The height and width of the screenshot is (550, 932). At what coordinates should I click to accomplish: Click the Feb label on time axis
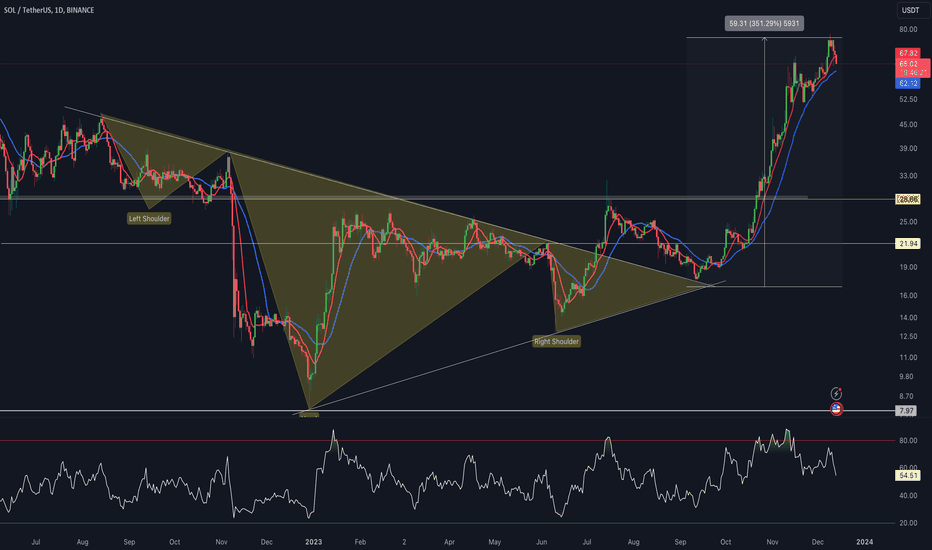point(360,542)
